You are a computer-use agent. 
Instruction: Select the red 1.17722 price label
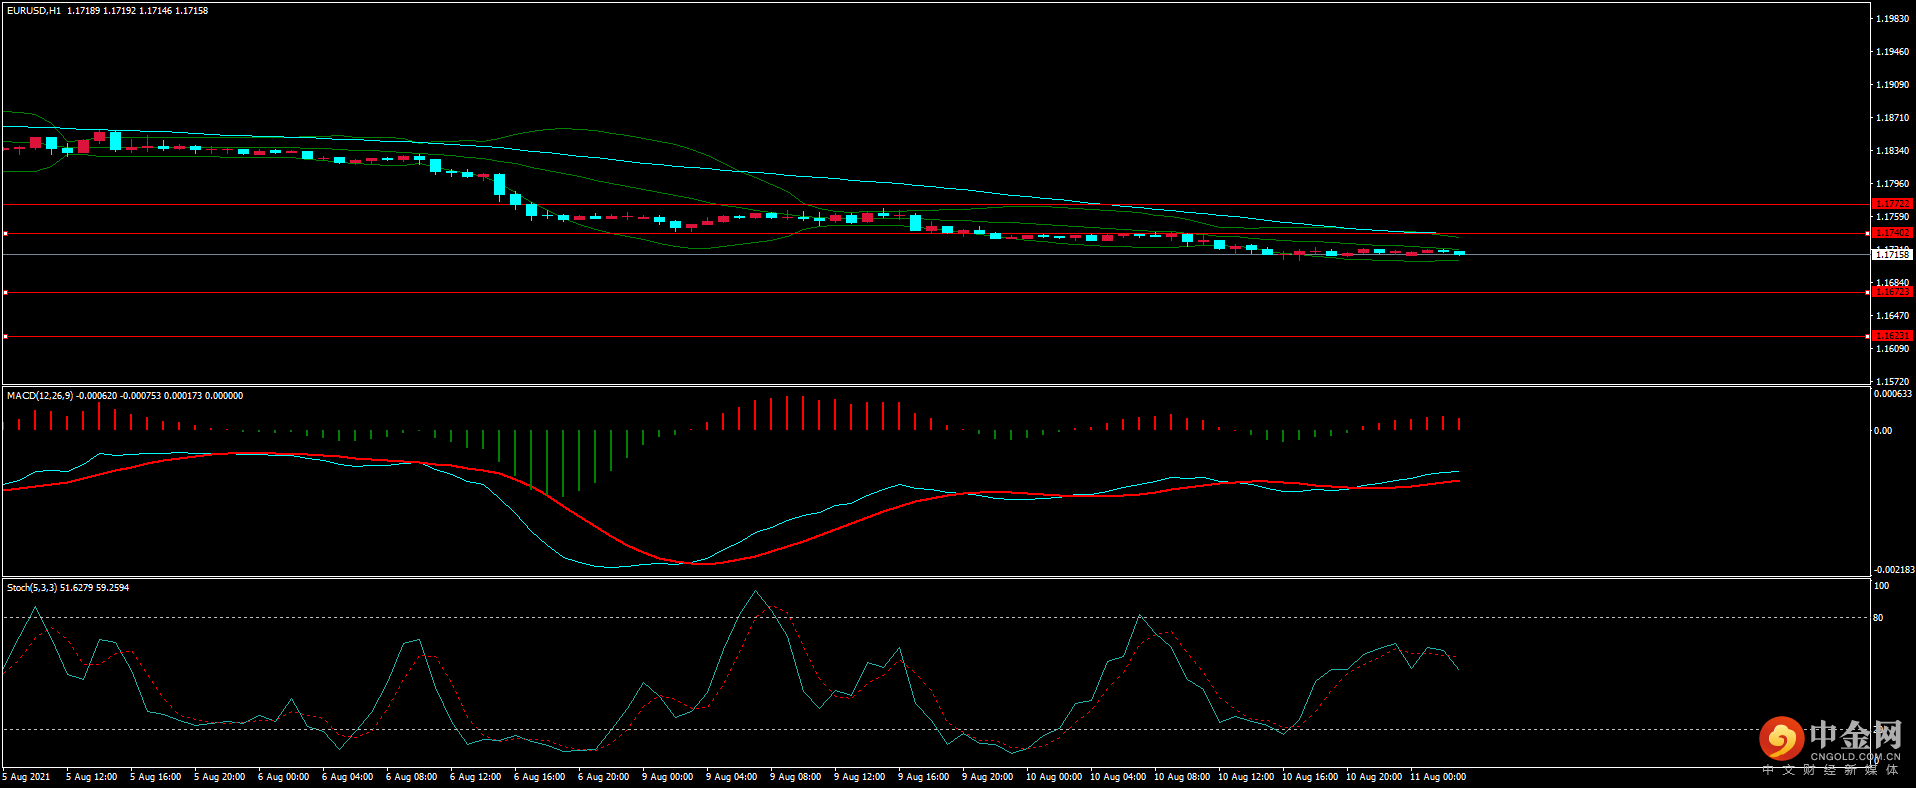pyautogui.click(x=1892, y=204)
